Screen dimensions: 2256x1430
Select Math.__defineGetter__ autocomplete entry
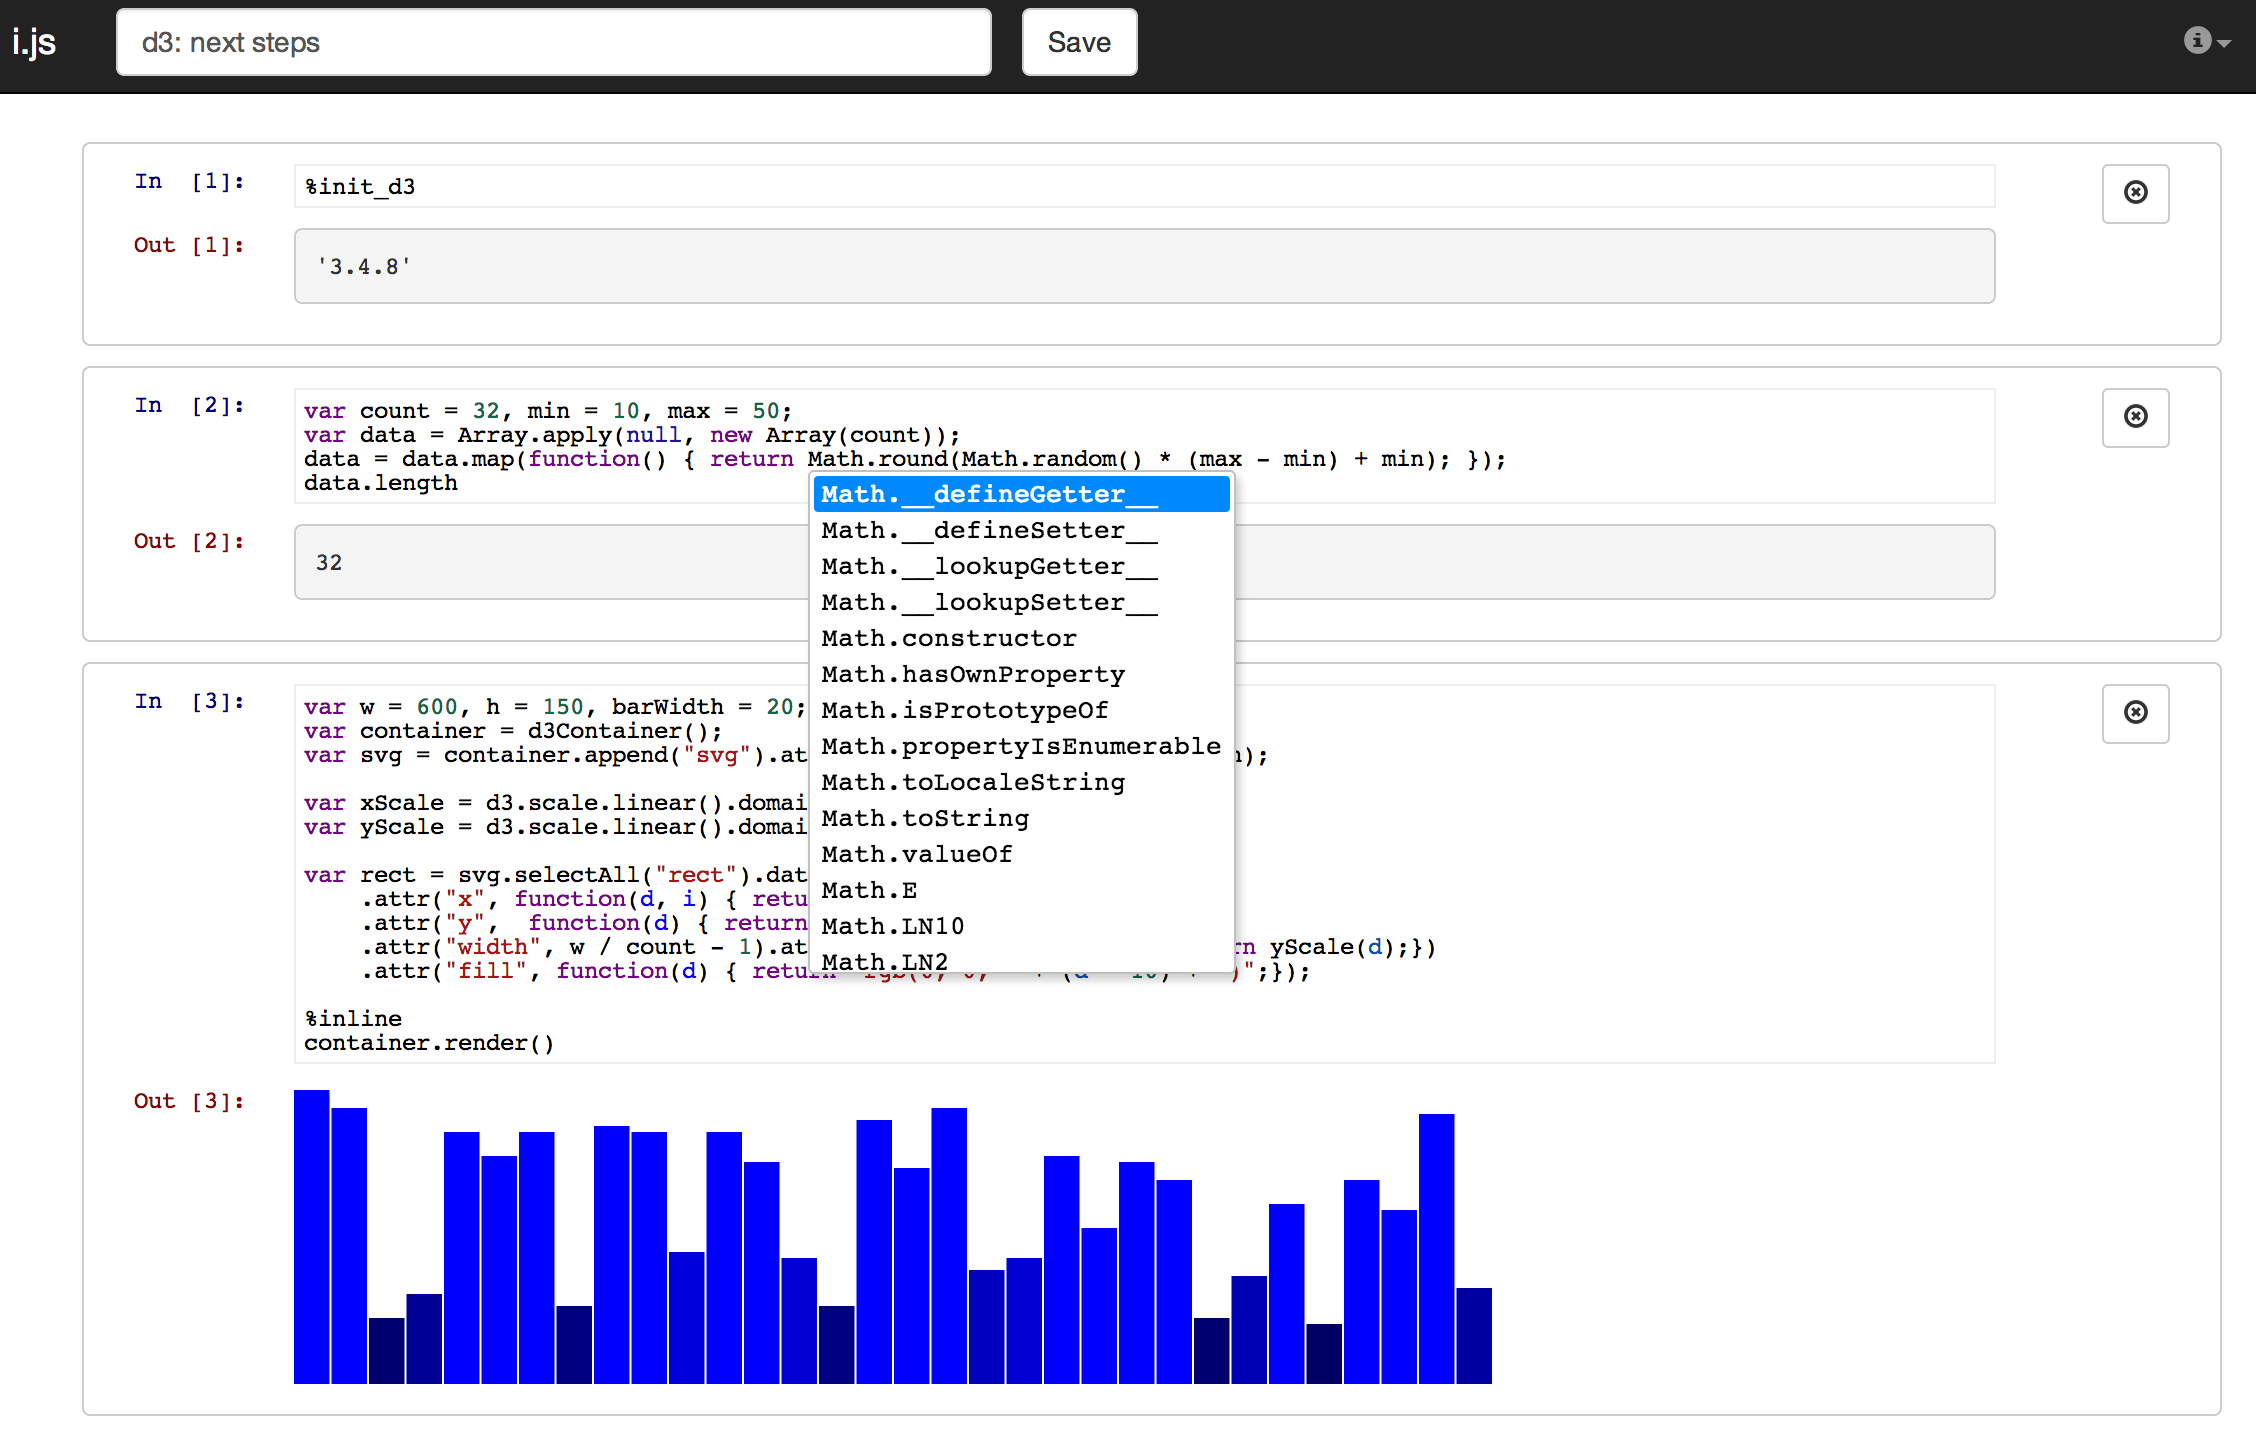[x=1021, y=494]
